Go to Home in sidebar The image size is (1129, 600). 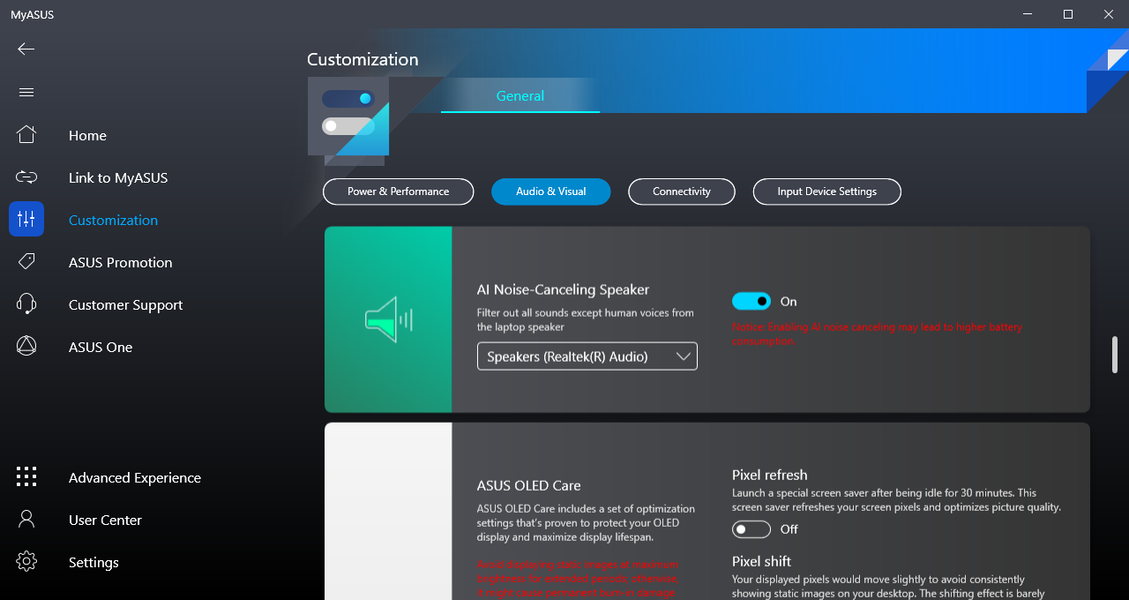click(x=88, y=135)
